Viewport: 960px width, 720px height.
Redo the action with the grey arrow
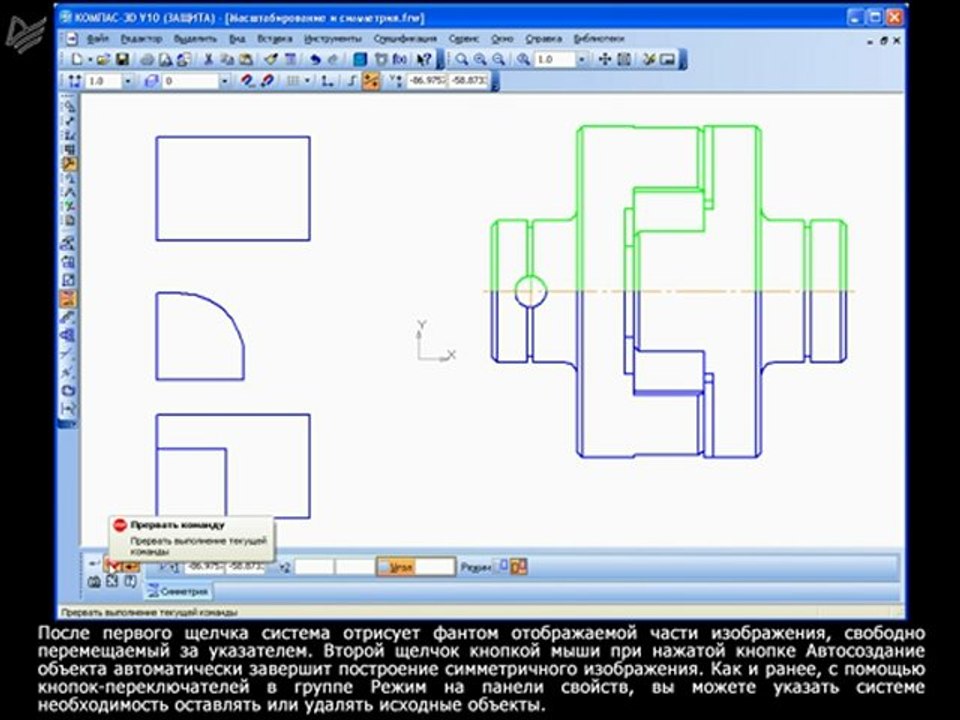(x=333, y=59)
